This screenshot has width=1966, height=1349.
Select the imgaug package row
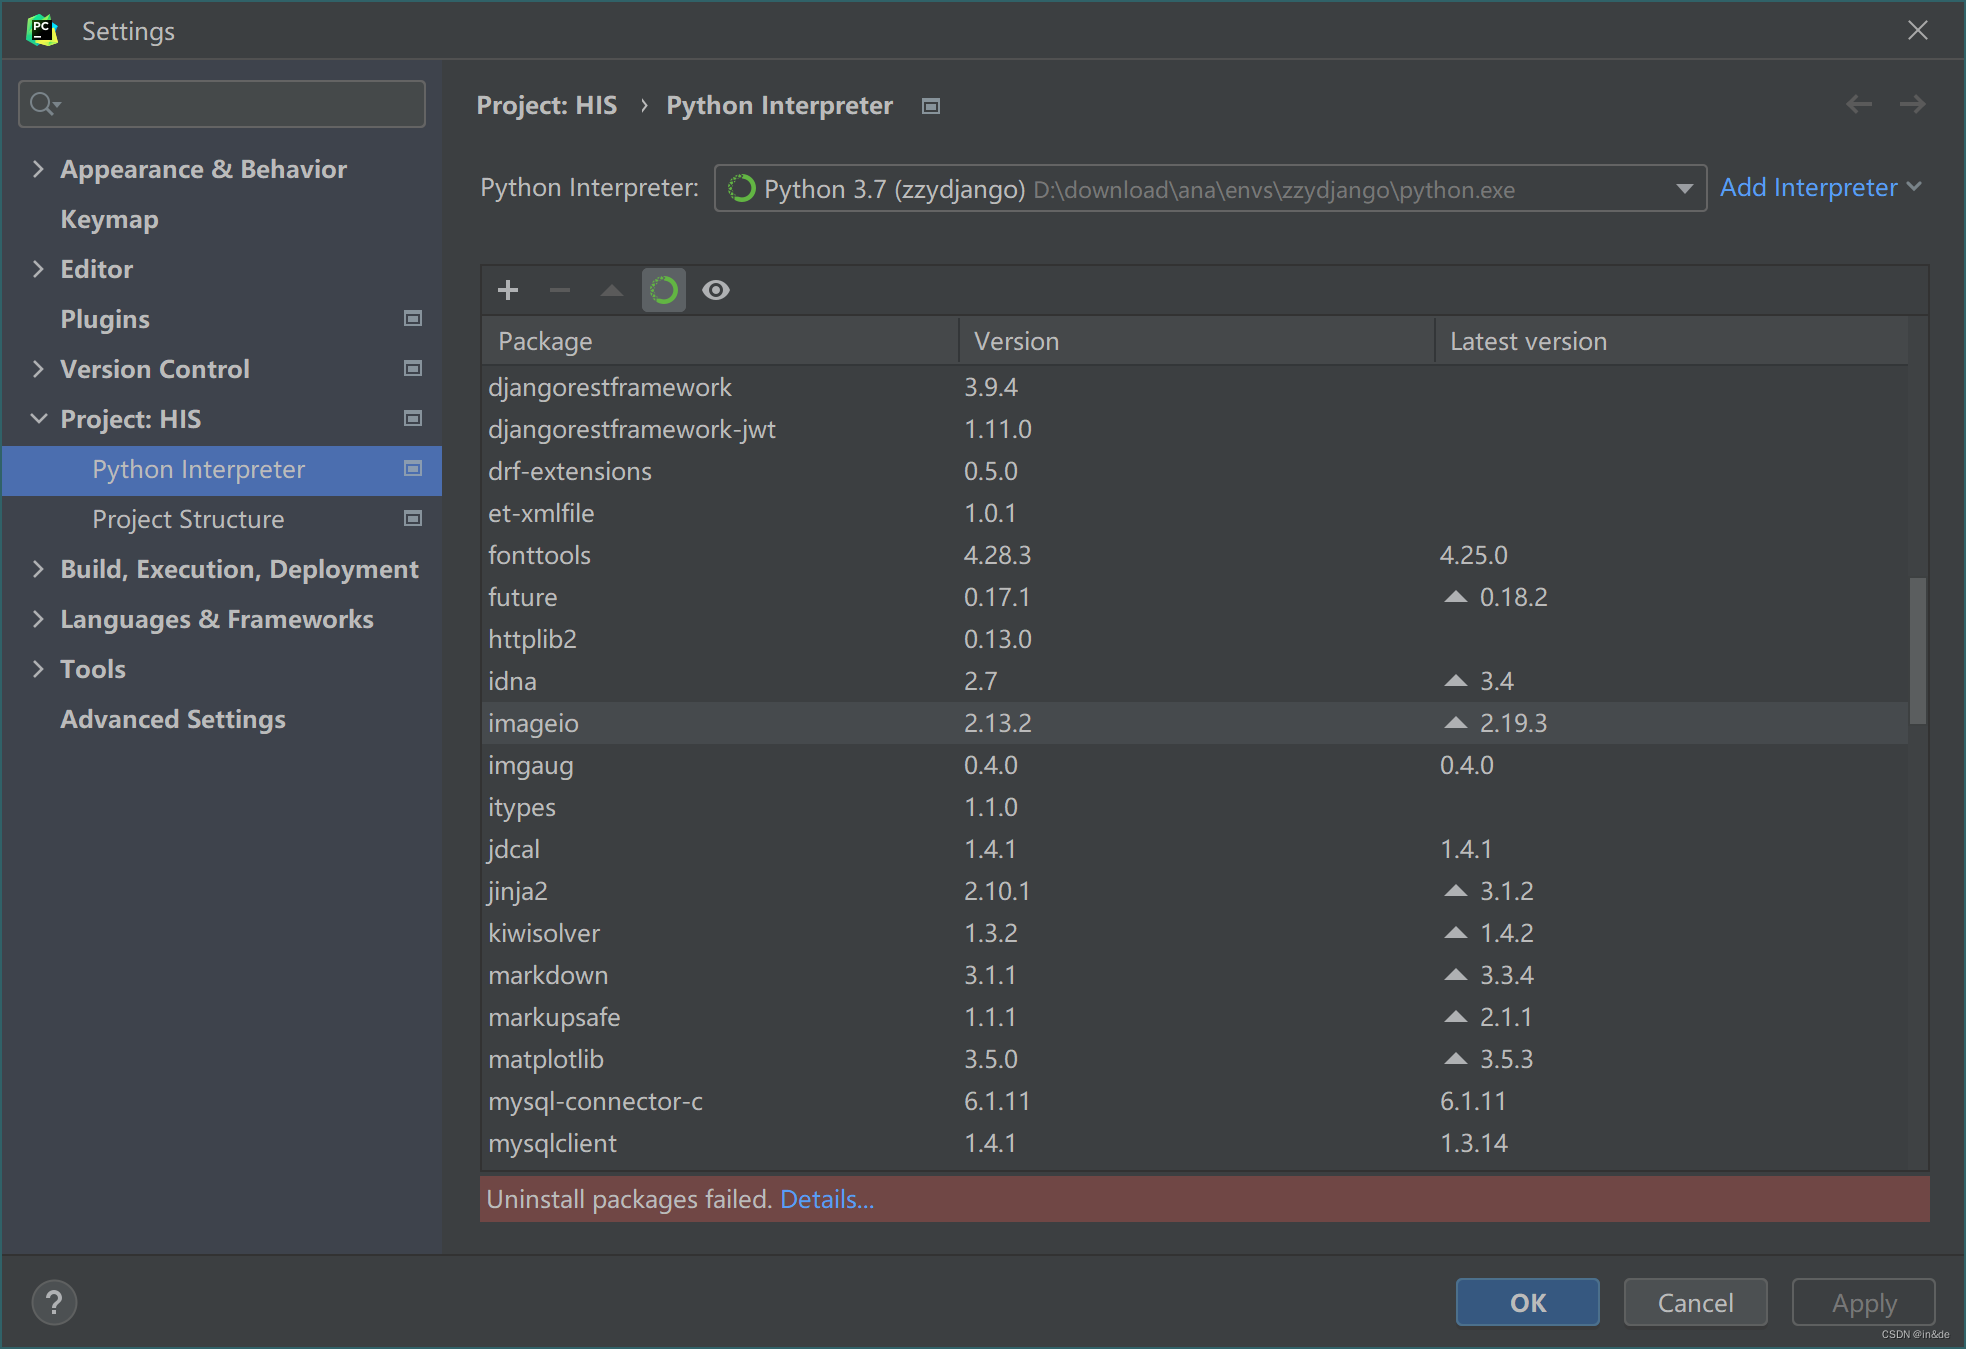(x=1195, y=765)
